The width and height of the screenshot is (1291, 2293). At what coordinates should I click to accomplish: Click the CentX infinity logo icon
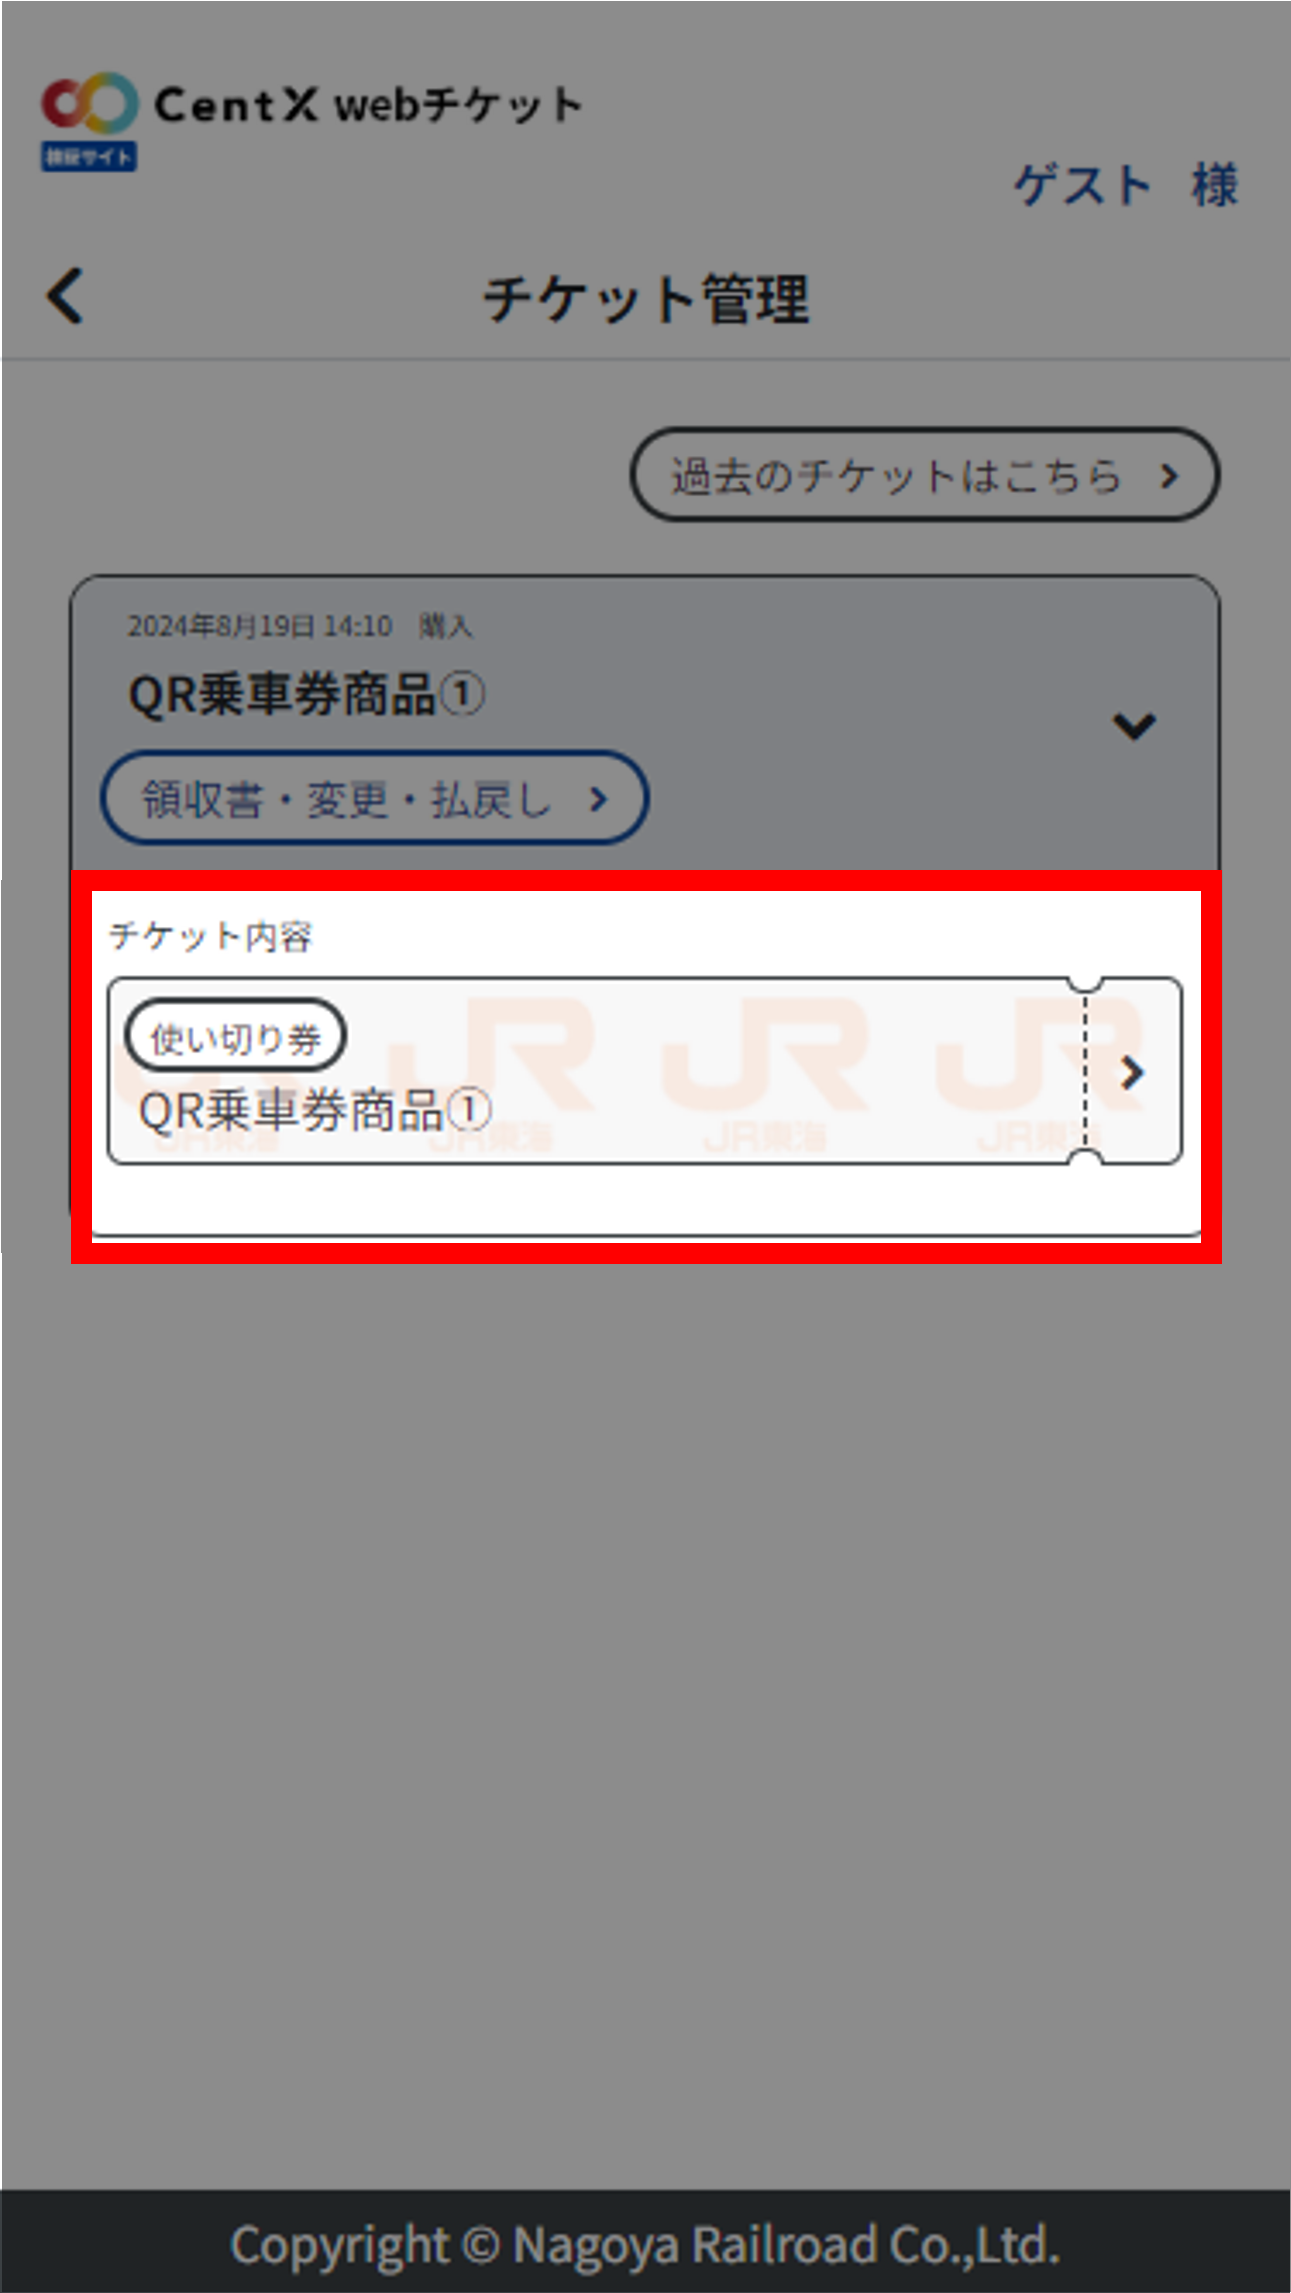tap(89, 103)
